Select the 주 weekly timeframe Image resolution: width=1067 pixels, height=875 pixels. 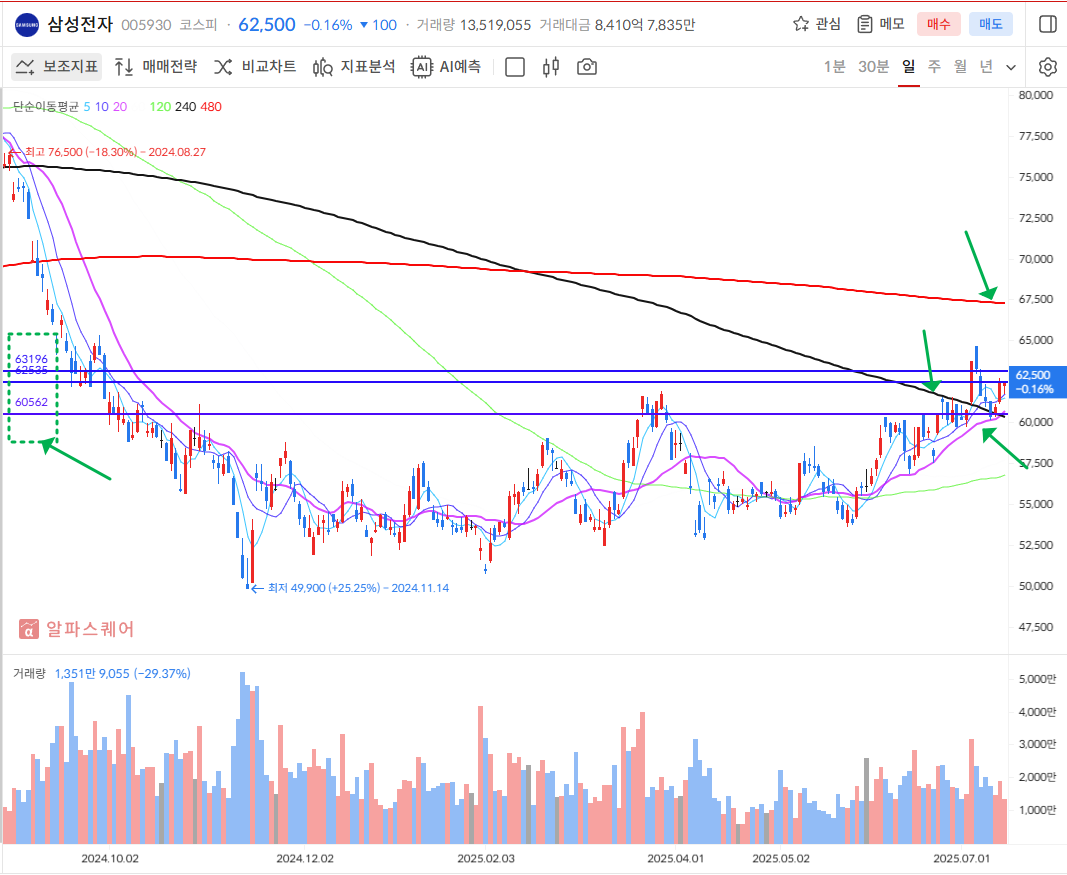coord(934,67)
